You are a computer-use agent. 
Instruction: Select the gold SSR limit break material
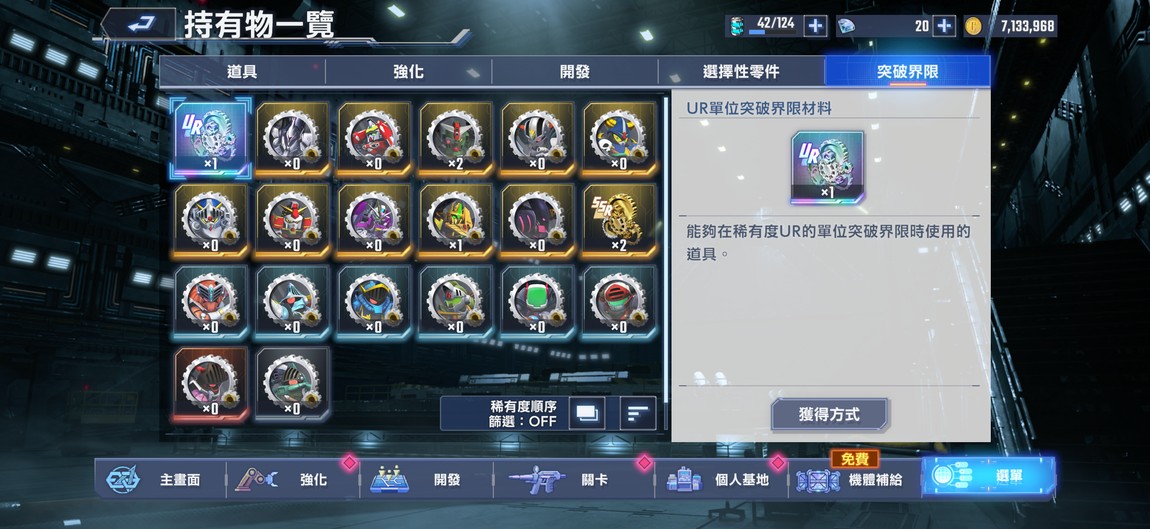[620, 221]
